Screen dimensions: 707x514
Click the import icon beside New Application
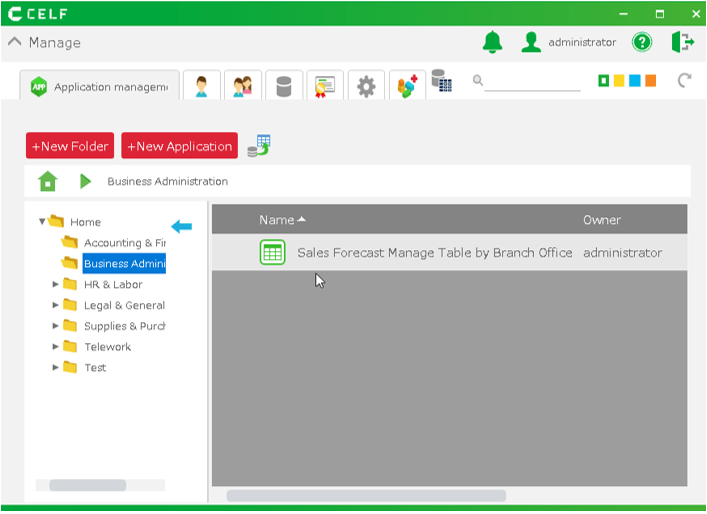coord(259,146)
